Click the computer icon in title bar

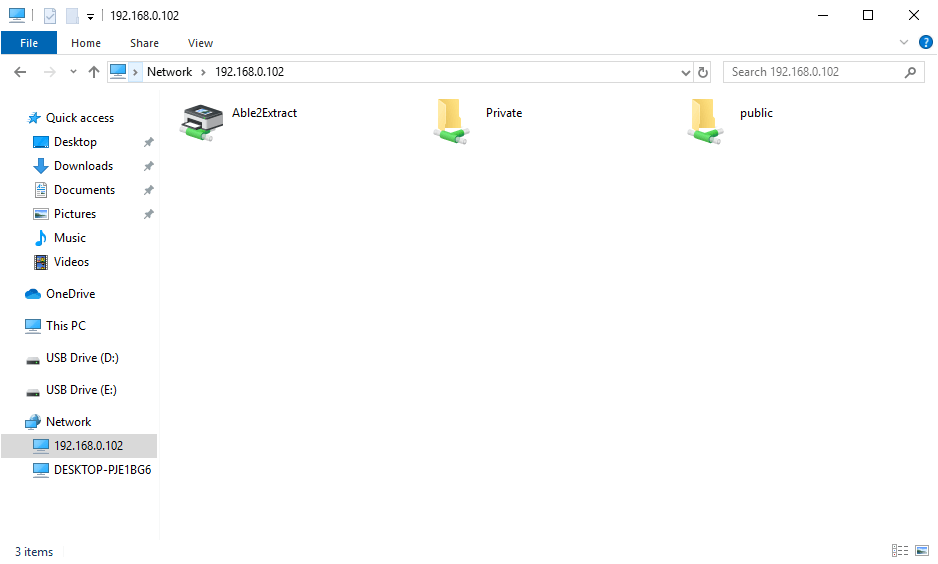click(x=17, y=15)
